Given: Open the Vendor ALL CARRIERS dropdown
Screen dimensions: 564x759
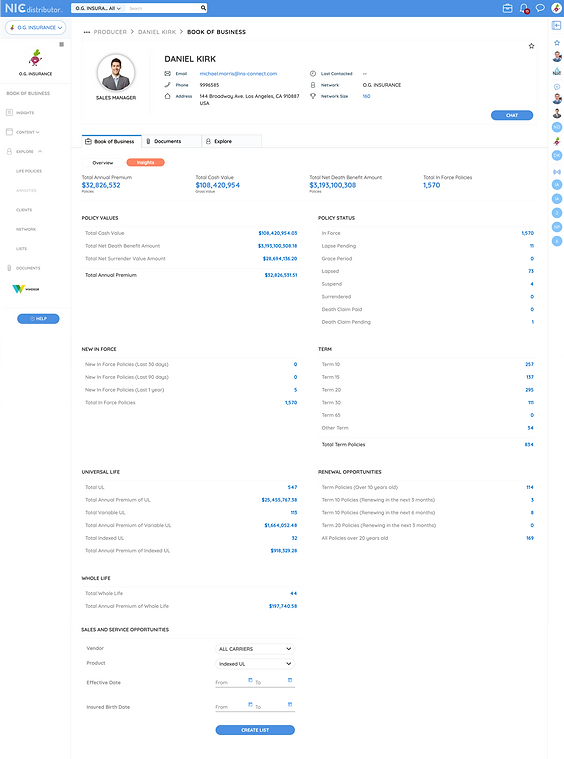Looking at the screenshot, I should [x=255, y=649].
